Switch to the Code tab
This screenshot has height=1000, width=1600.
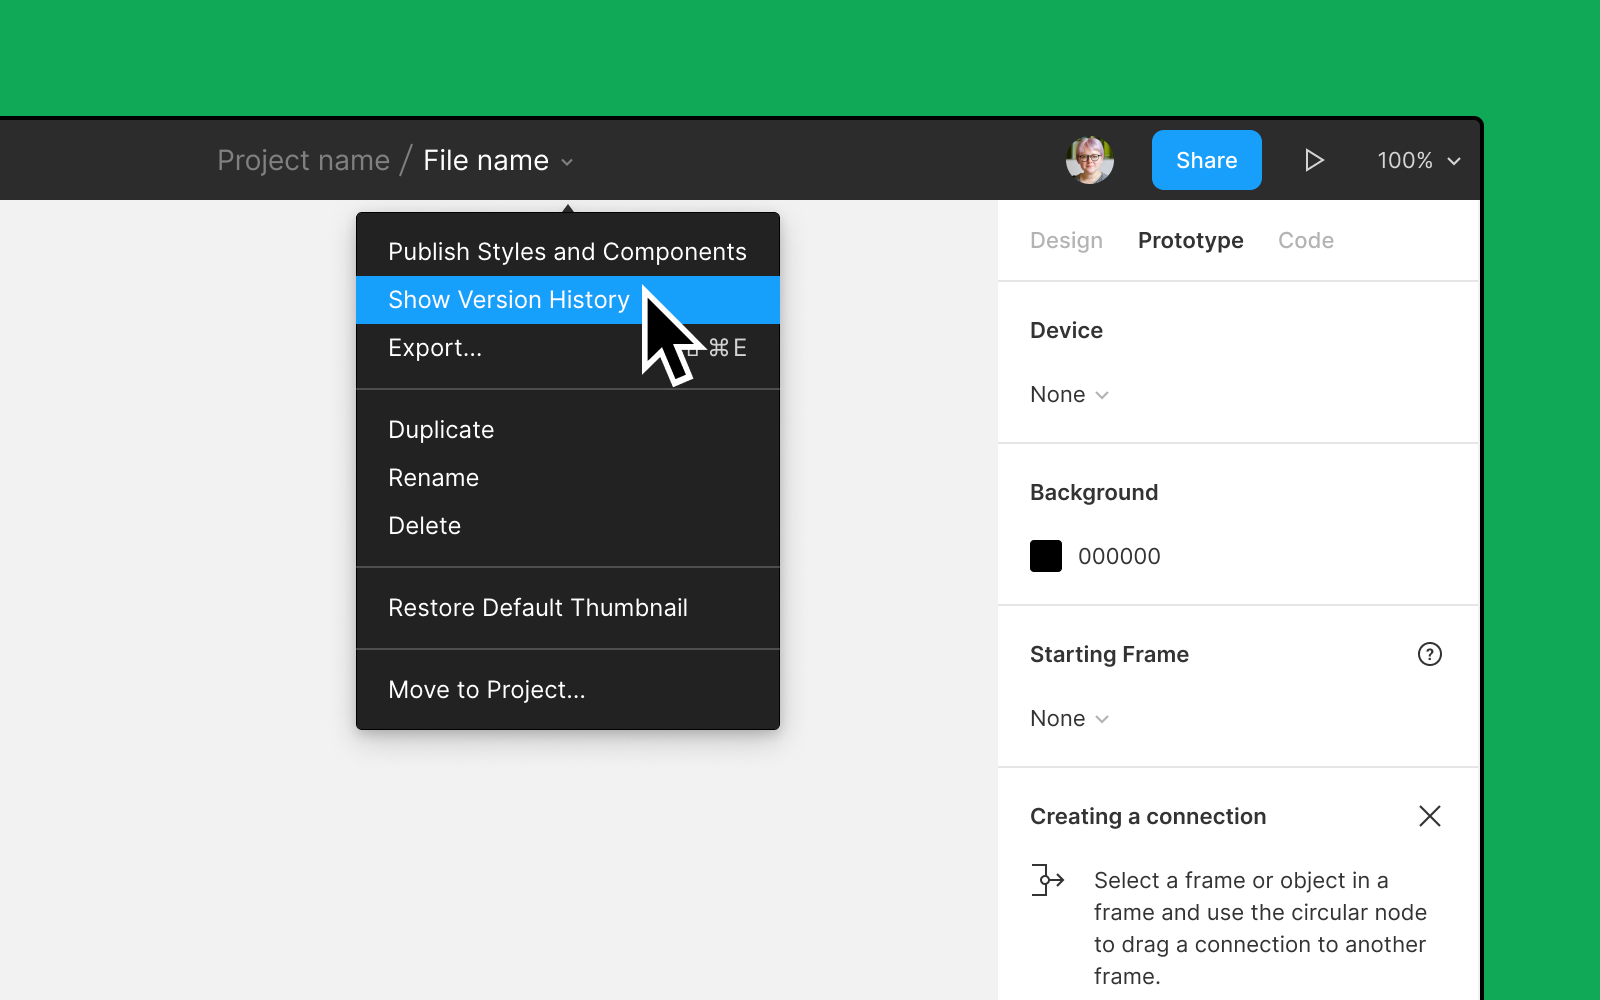pyautogui.click(x=1306, y=240)
